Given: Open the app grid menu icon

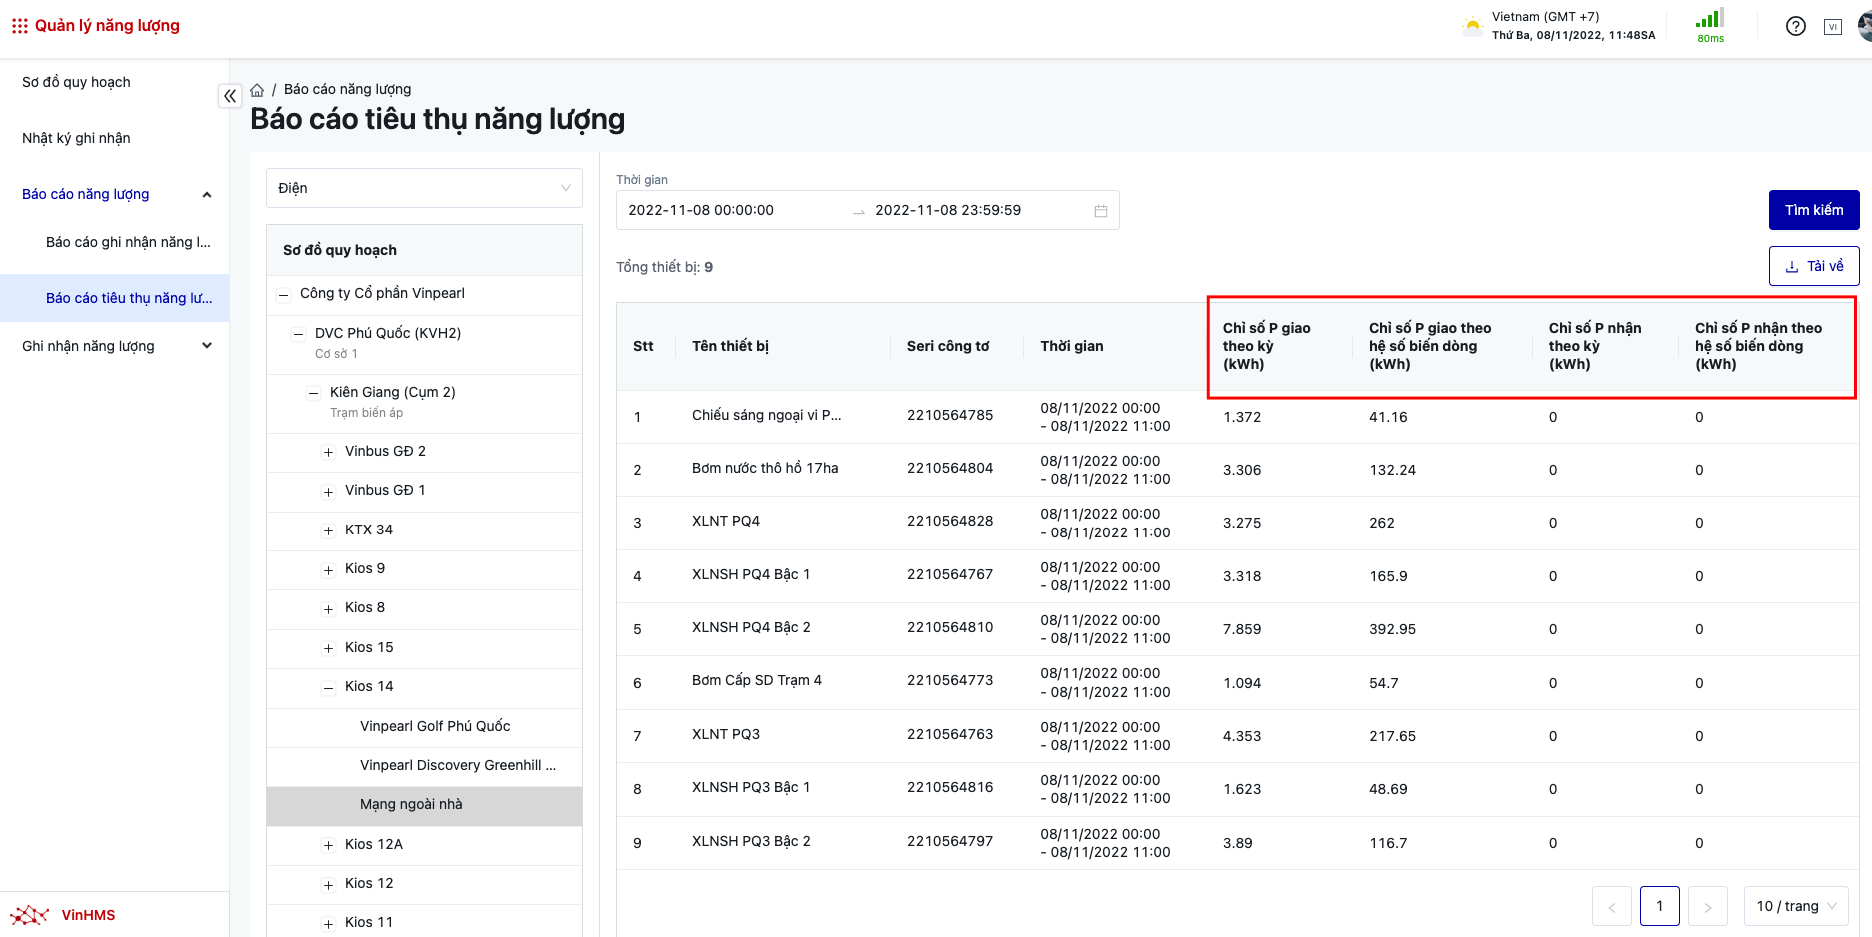Looking at the screenshot, I should (x=19, y=26).
